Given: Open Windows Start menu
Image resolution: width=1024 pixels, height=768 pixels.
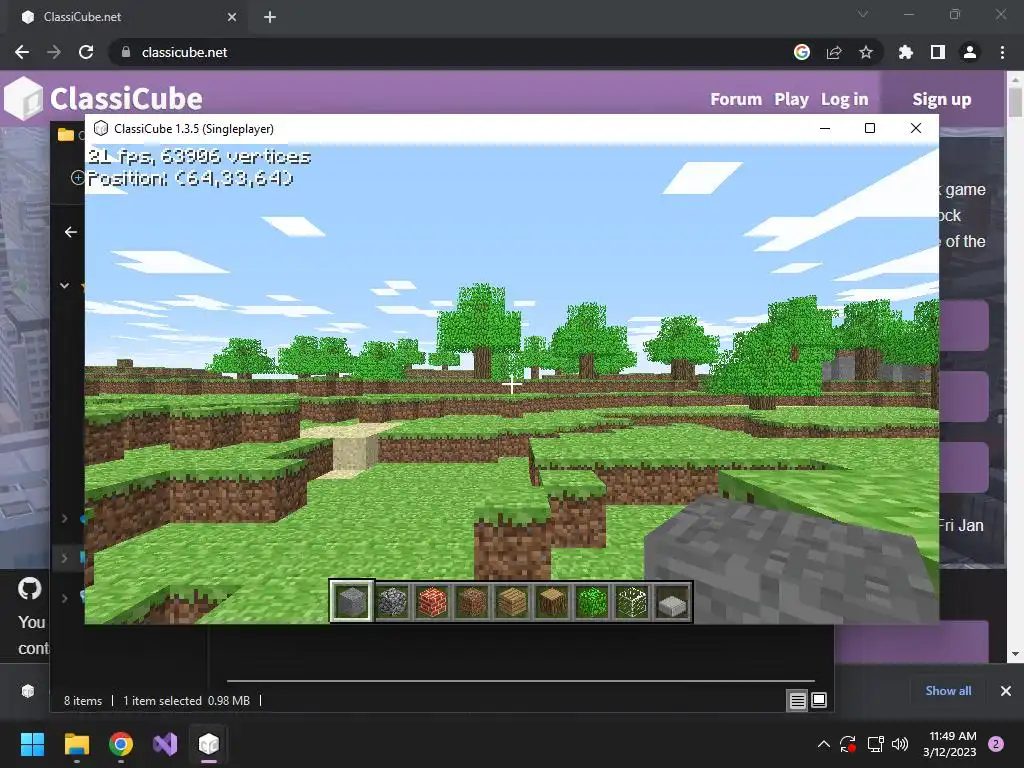Looking at the screenshot, I should 32,744.
